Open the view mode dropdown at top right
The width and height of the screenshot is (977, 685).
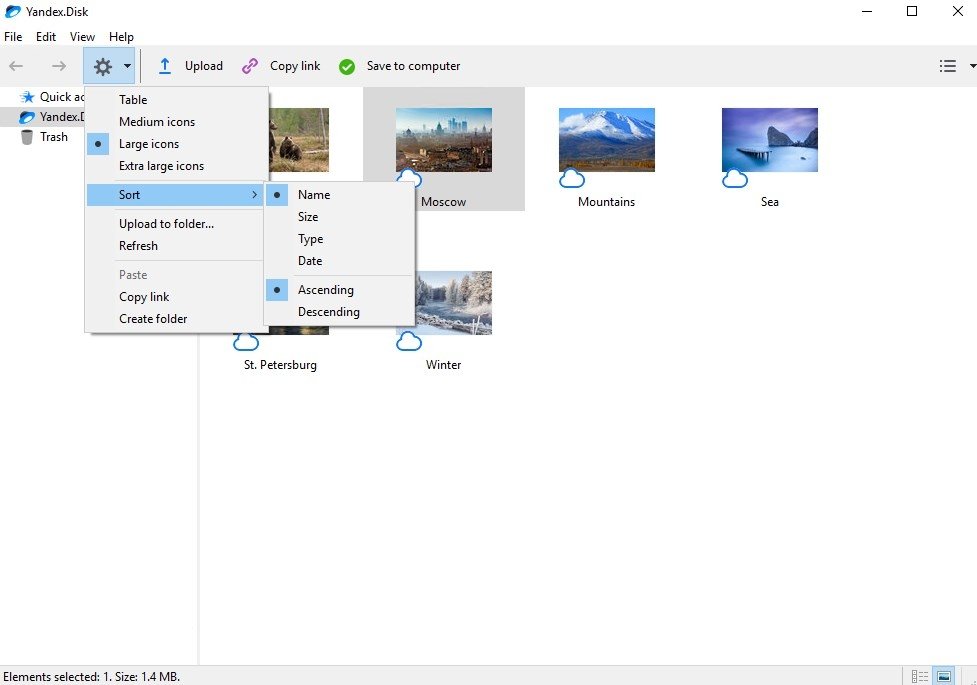coord(972,66)
